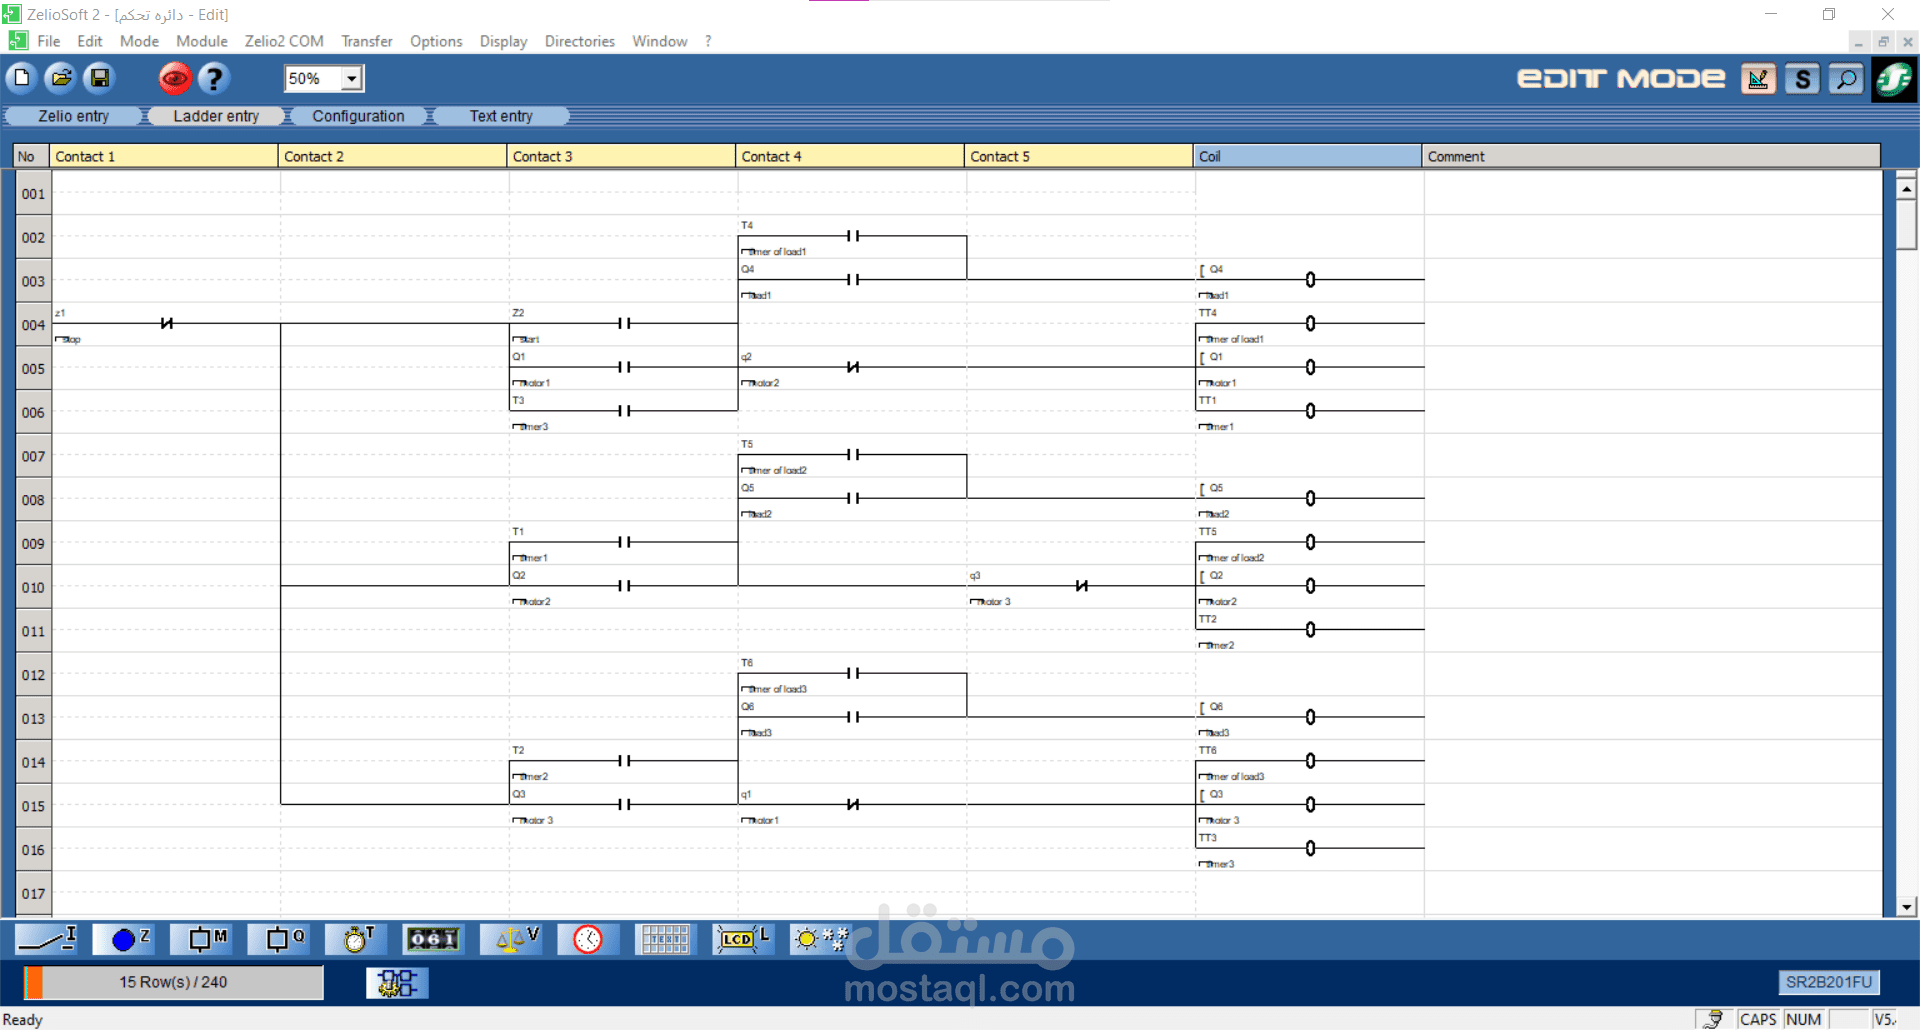Click the z1 Stop normally-closed contact

(166, 323)
